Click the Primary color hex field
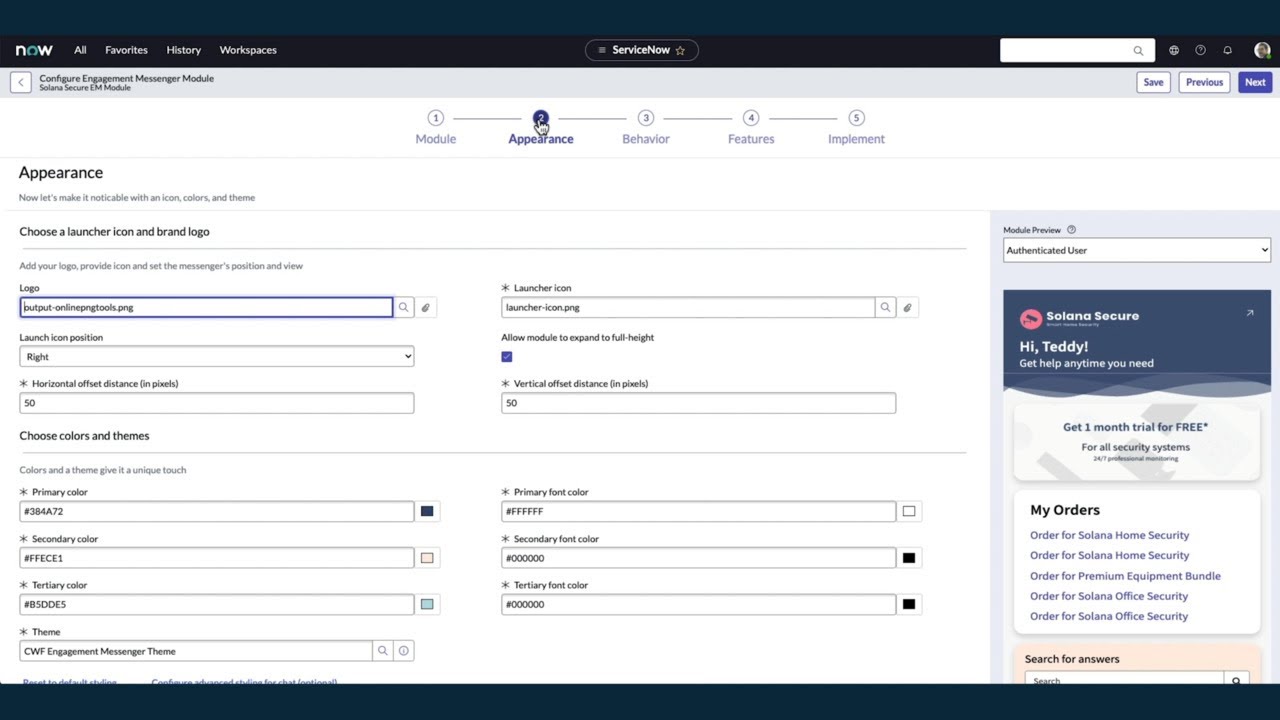The height and width of the screenshot is (720, 1280). [x=216, y=511]
